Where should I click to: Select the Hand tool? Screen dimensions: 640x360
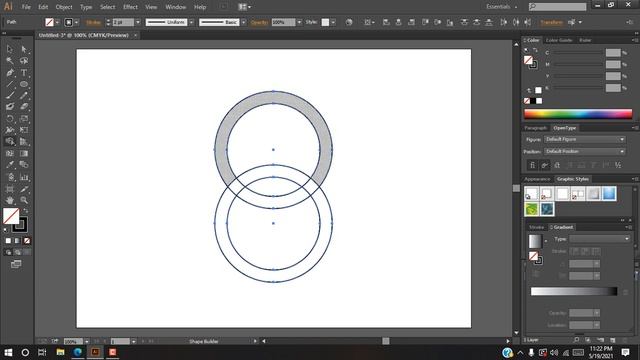10,200
